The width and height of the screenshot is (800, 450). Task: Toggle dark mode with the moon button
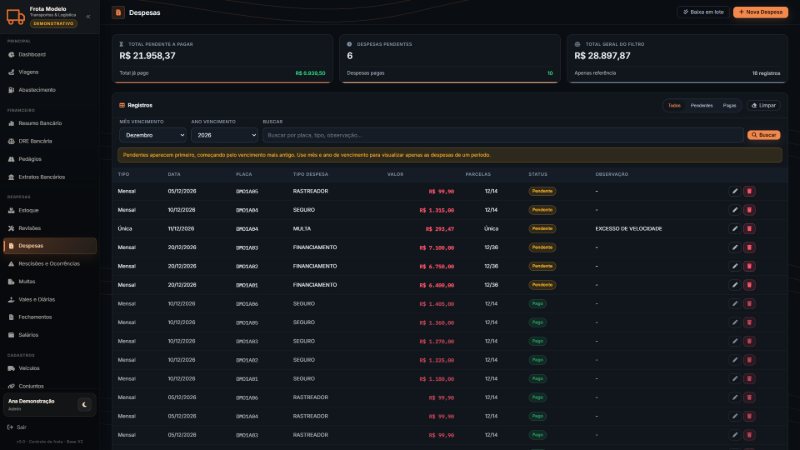pos(84,405)
